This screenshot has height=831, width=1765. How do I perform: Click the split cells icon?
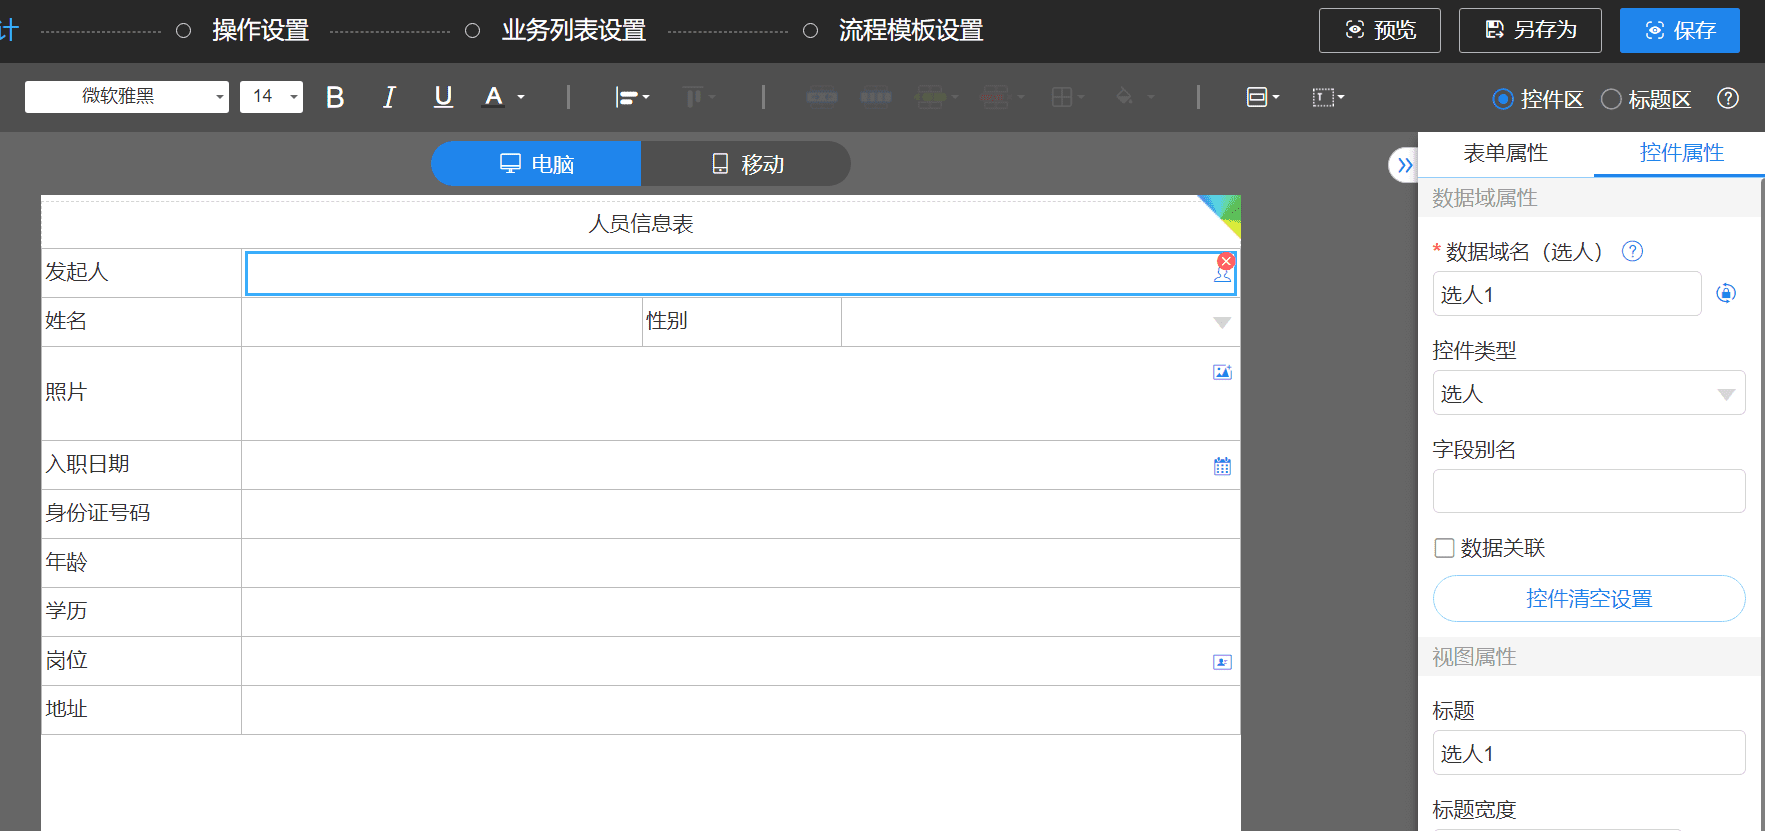tap(876, 97)
